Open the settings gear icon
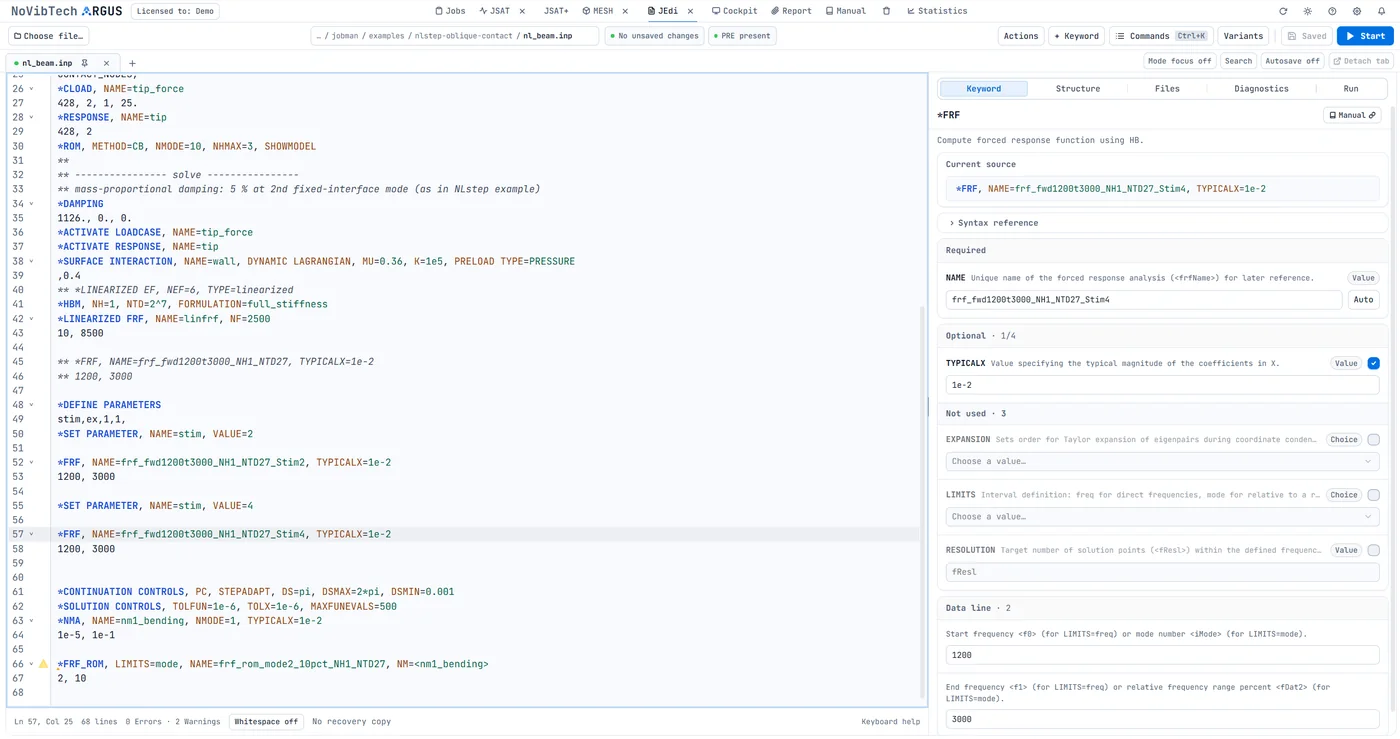 pyautogui.click(x=1357, y=11)
